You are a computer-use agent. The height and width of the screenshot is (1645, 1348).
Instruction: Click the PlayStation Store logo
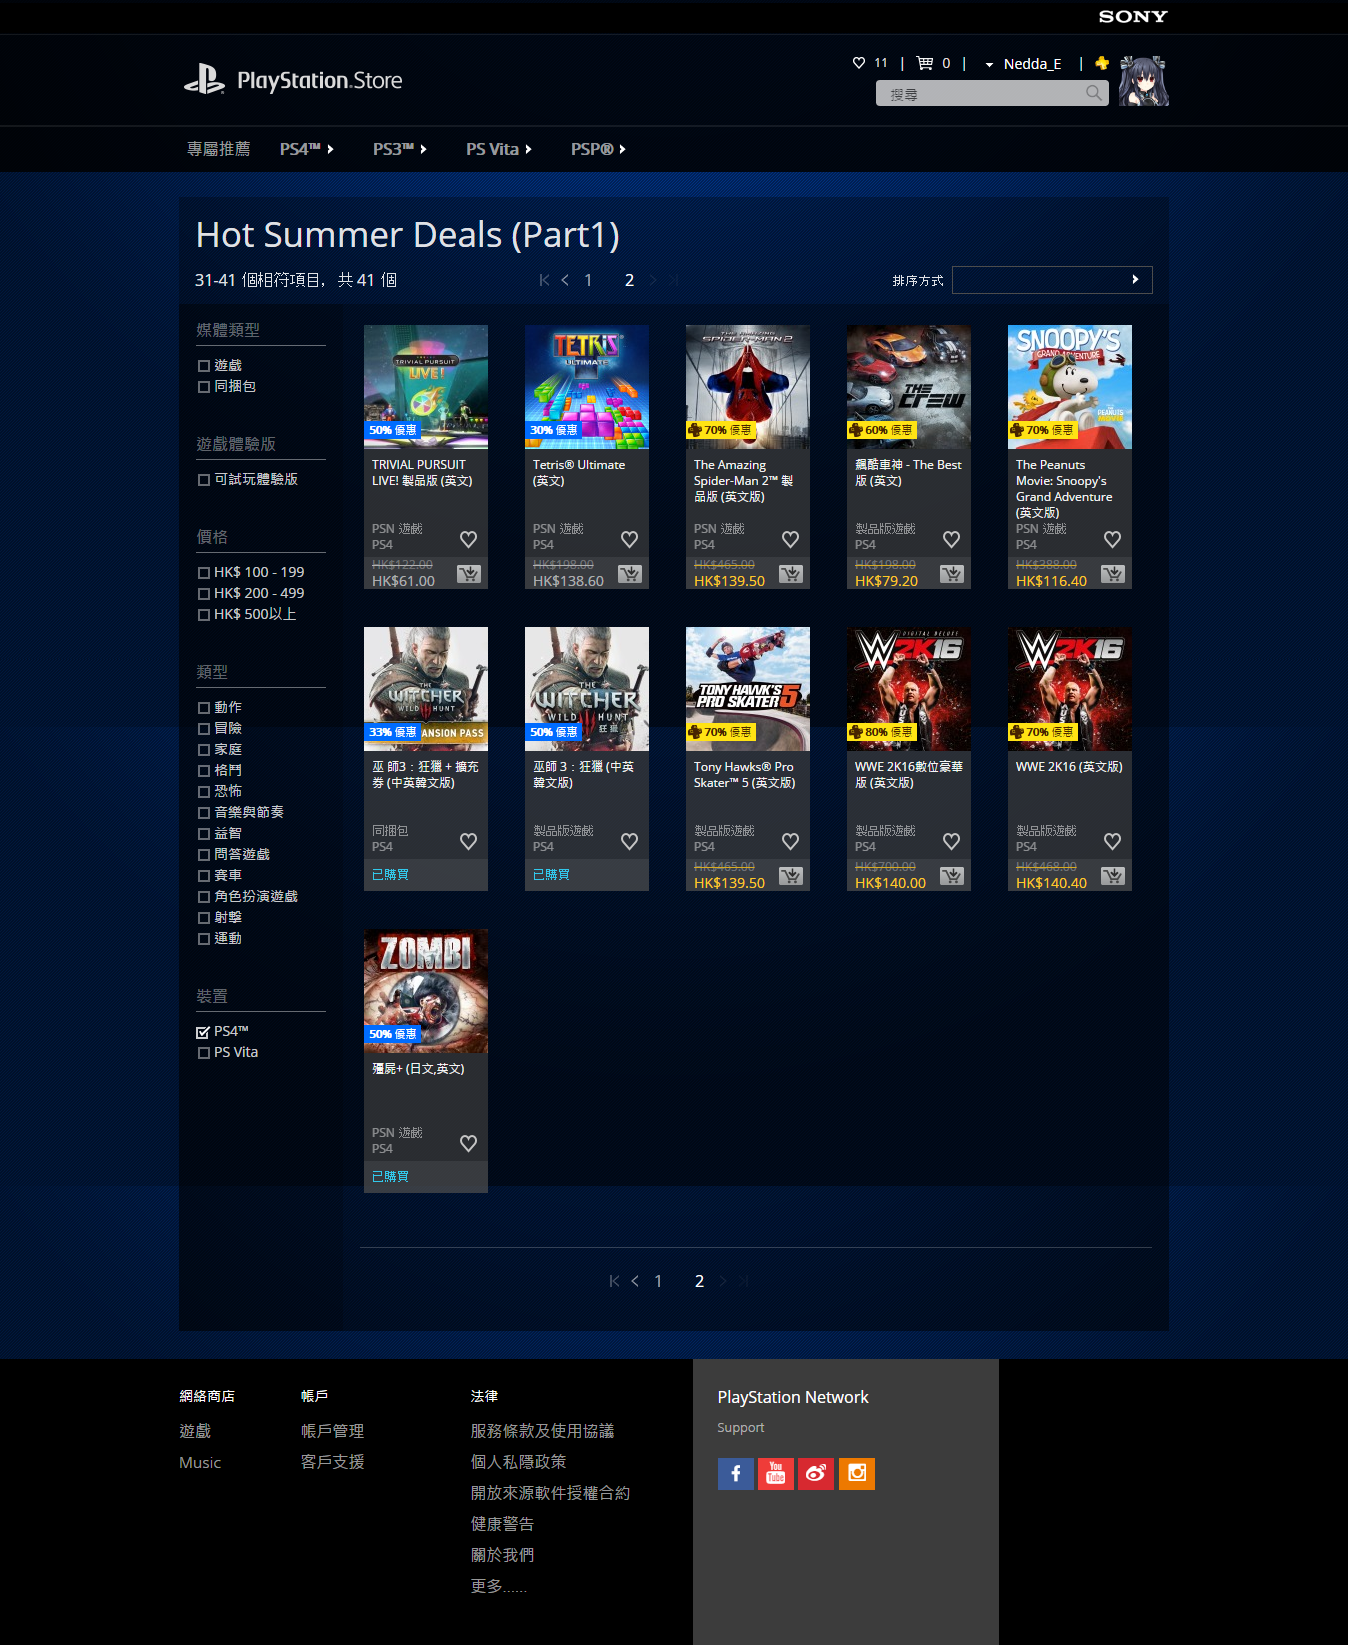(x=293, y=80)
